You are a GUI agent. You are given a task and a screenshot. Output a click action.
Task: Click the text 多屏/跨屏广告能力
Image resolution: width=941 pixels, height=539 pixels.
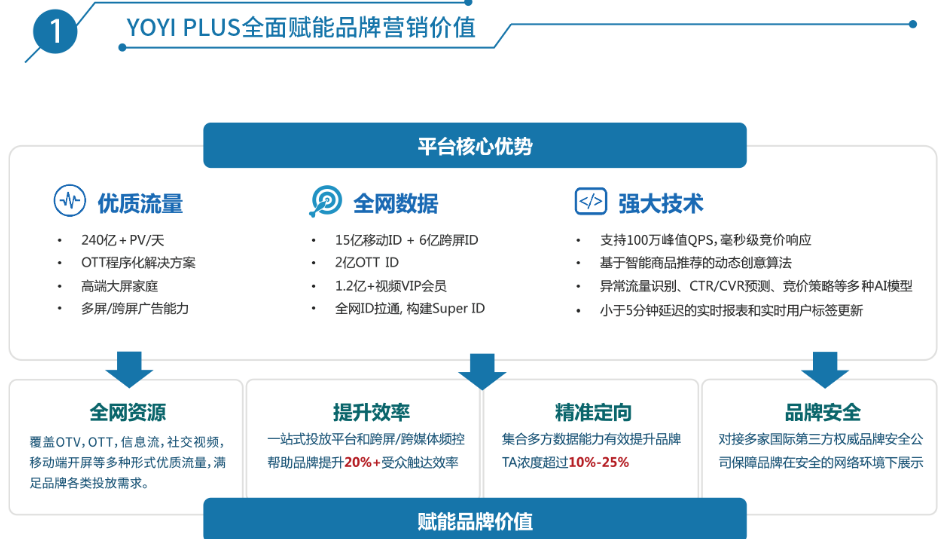click(135, 309)
